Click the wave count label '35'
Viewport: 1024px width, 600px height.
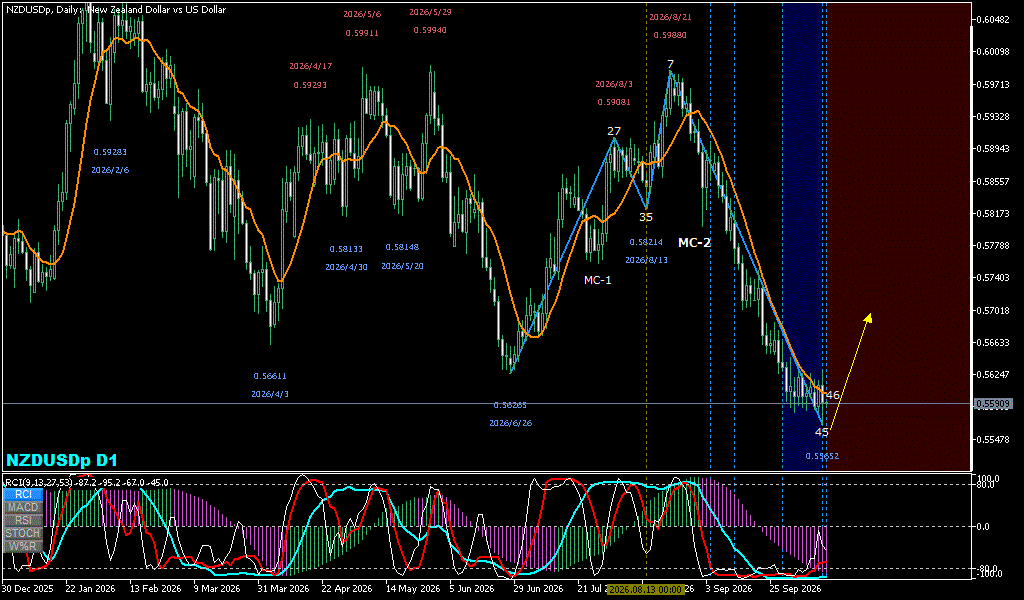(646, 217)
